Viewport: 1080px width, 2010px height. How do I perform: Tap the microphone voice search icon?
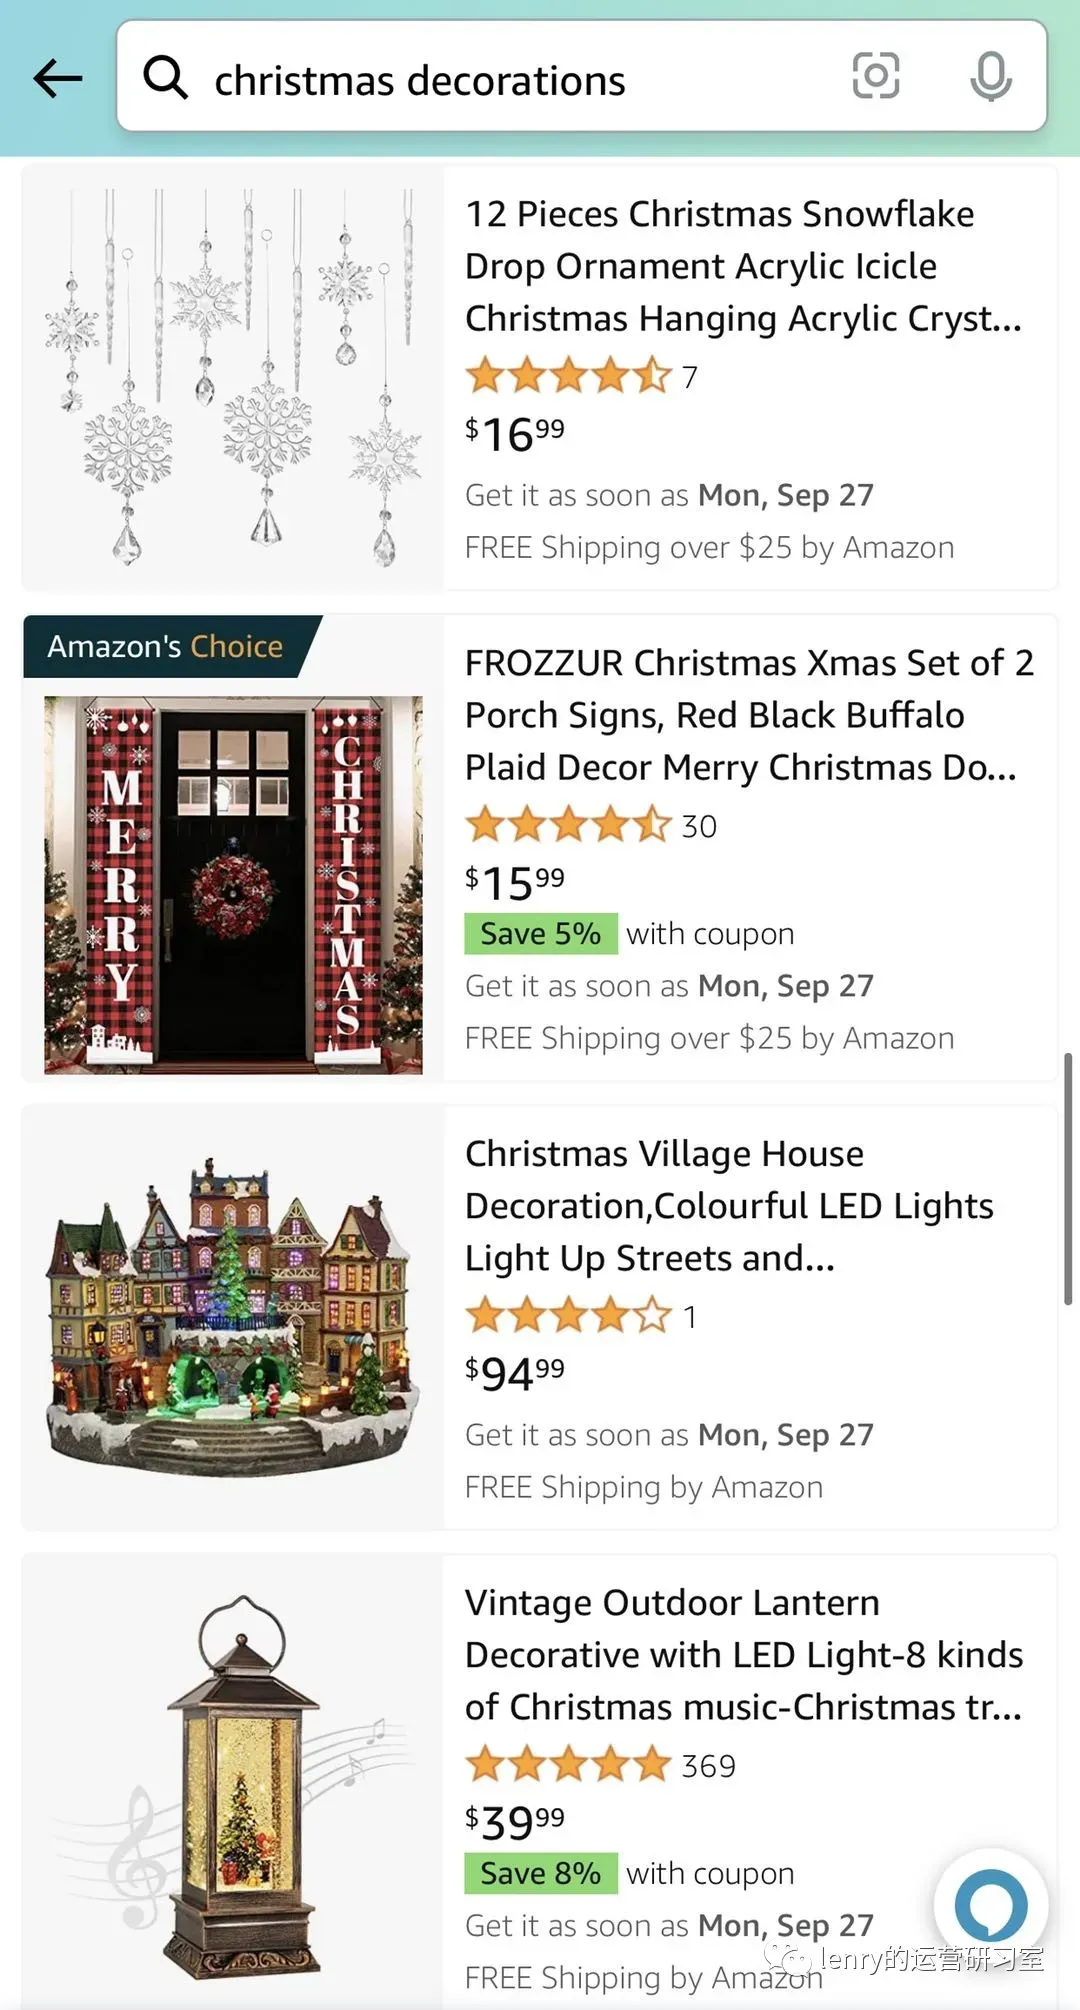tap(991, 77)
